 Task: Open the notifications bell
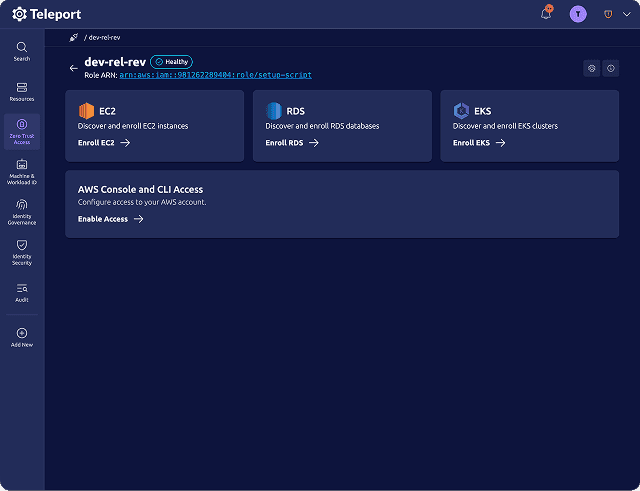pos(546,13)
